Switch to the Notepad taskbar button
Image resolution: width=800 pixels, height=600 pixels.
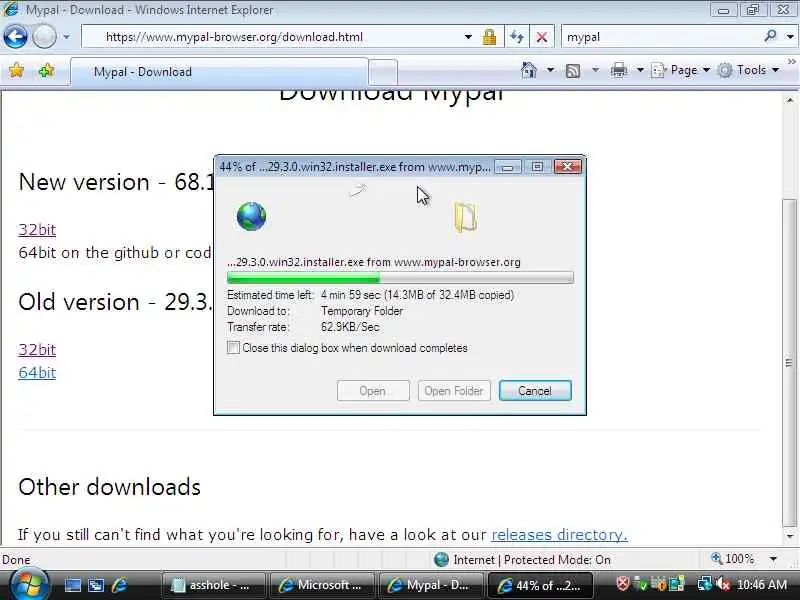click(x=213, y=586)
